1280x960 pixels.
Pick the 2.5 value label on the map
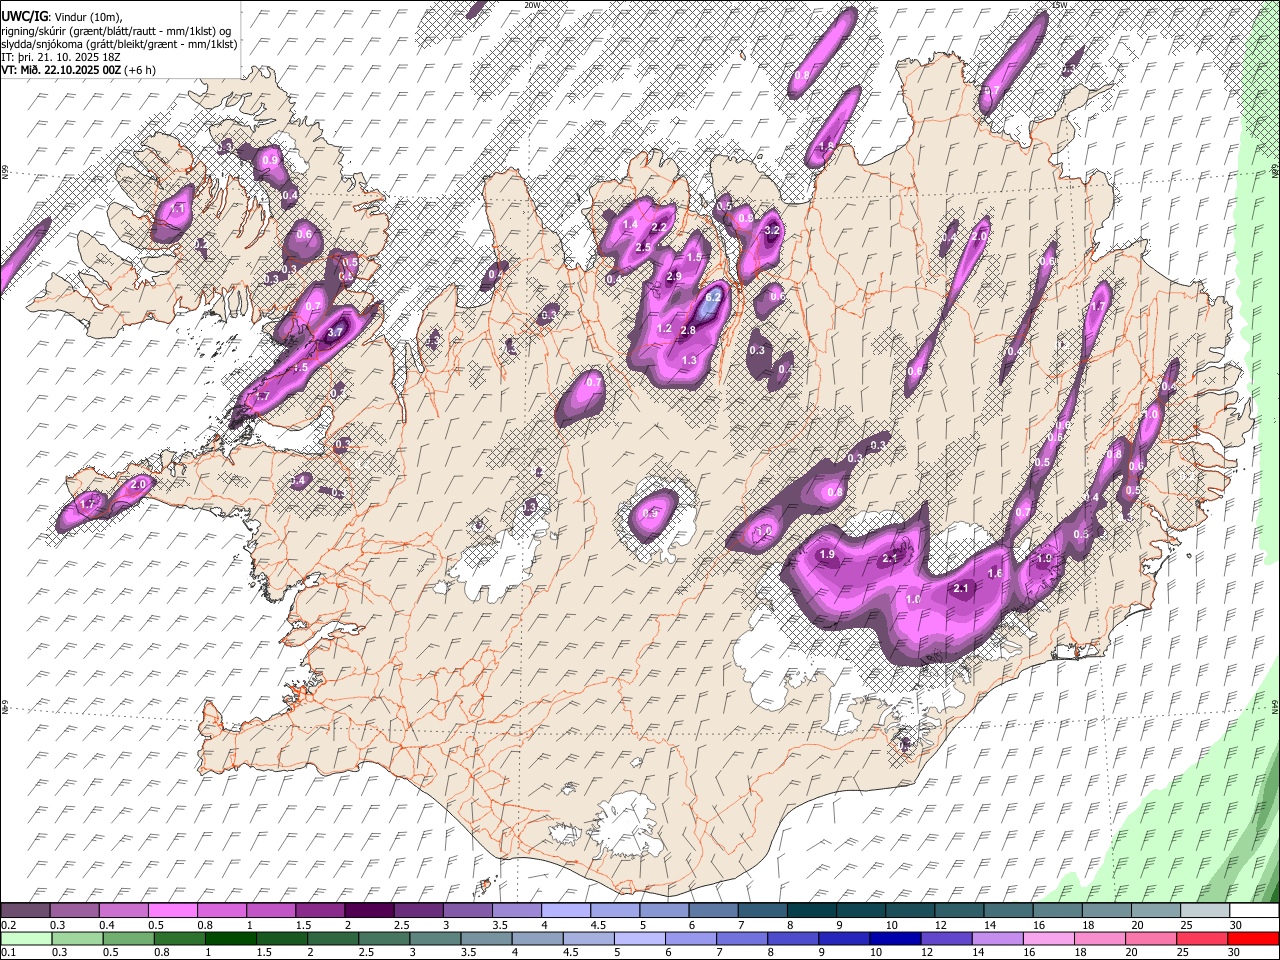(x=643, y=248)
